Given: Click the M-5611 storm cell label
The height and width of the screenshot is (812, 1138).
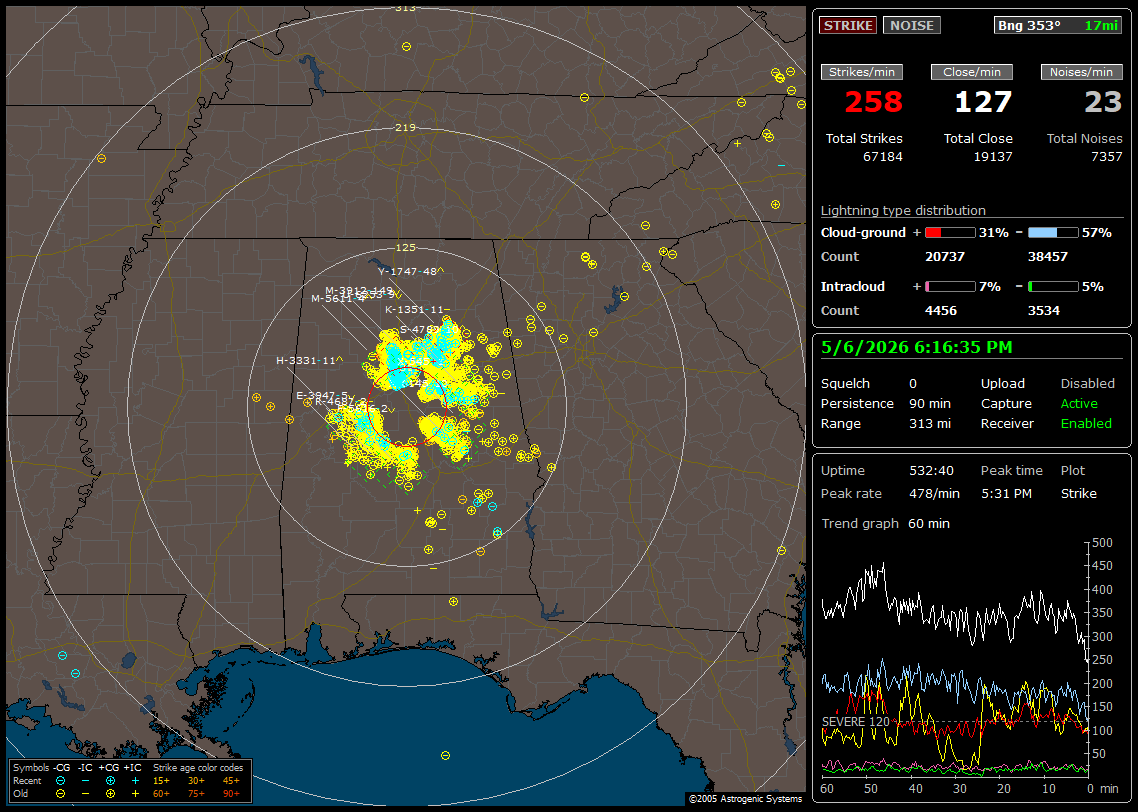Looking at the screenshot, I should click(337, 299).
